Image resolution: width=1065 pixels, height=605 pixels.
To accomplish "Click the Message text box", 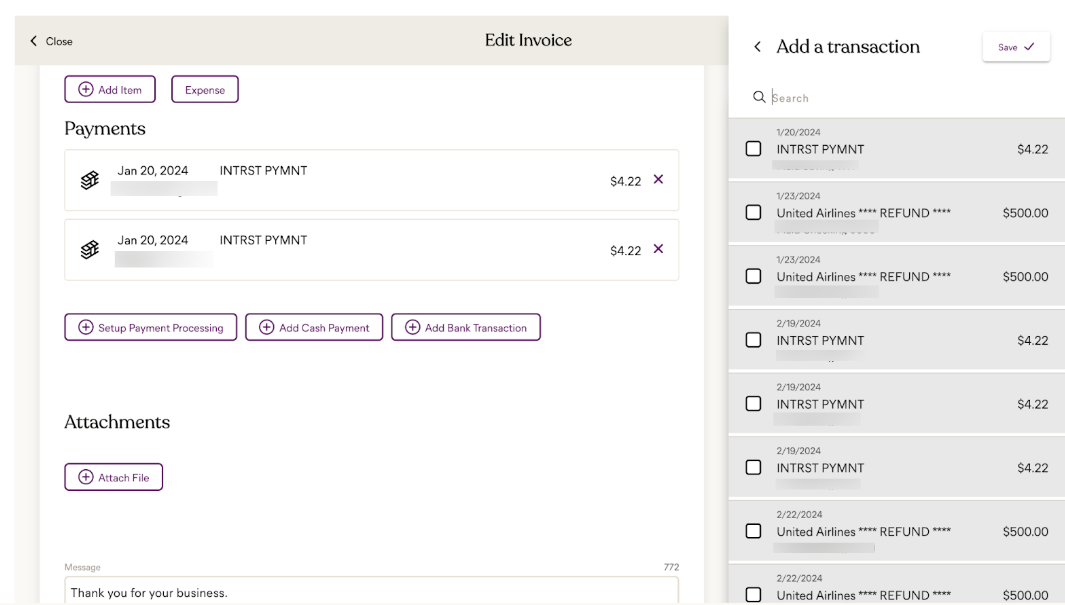I will 371,591.
